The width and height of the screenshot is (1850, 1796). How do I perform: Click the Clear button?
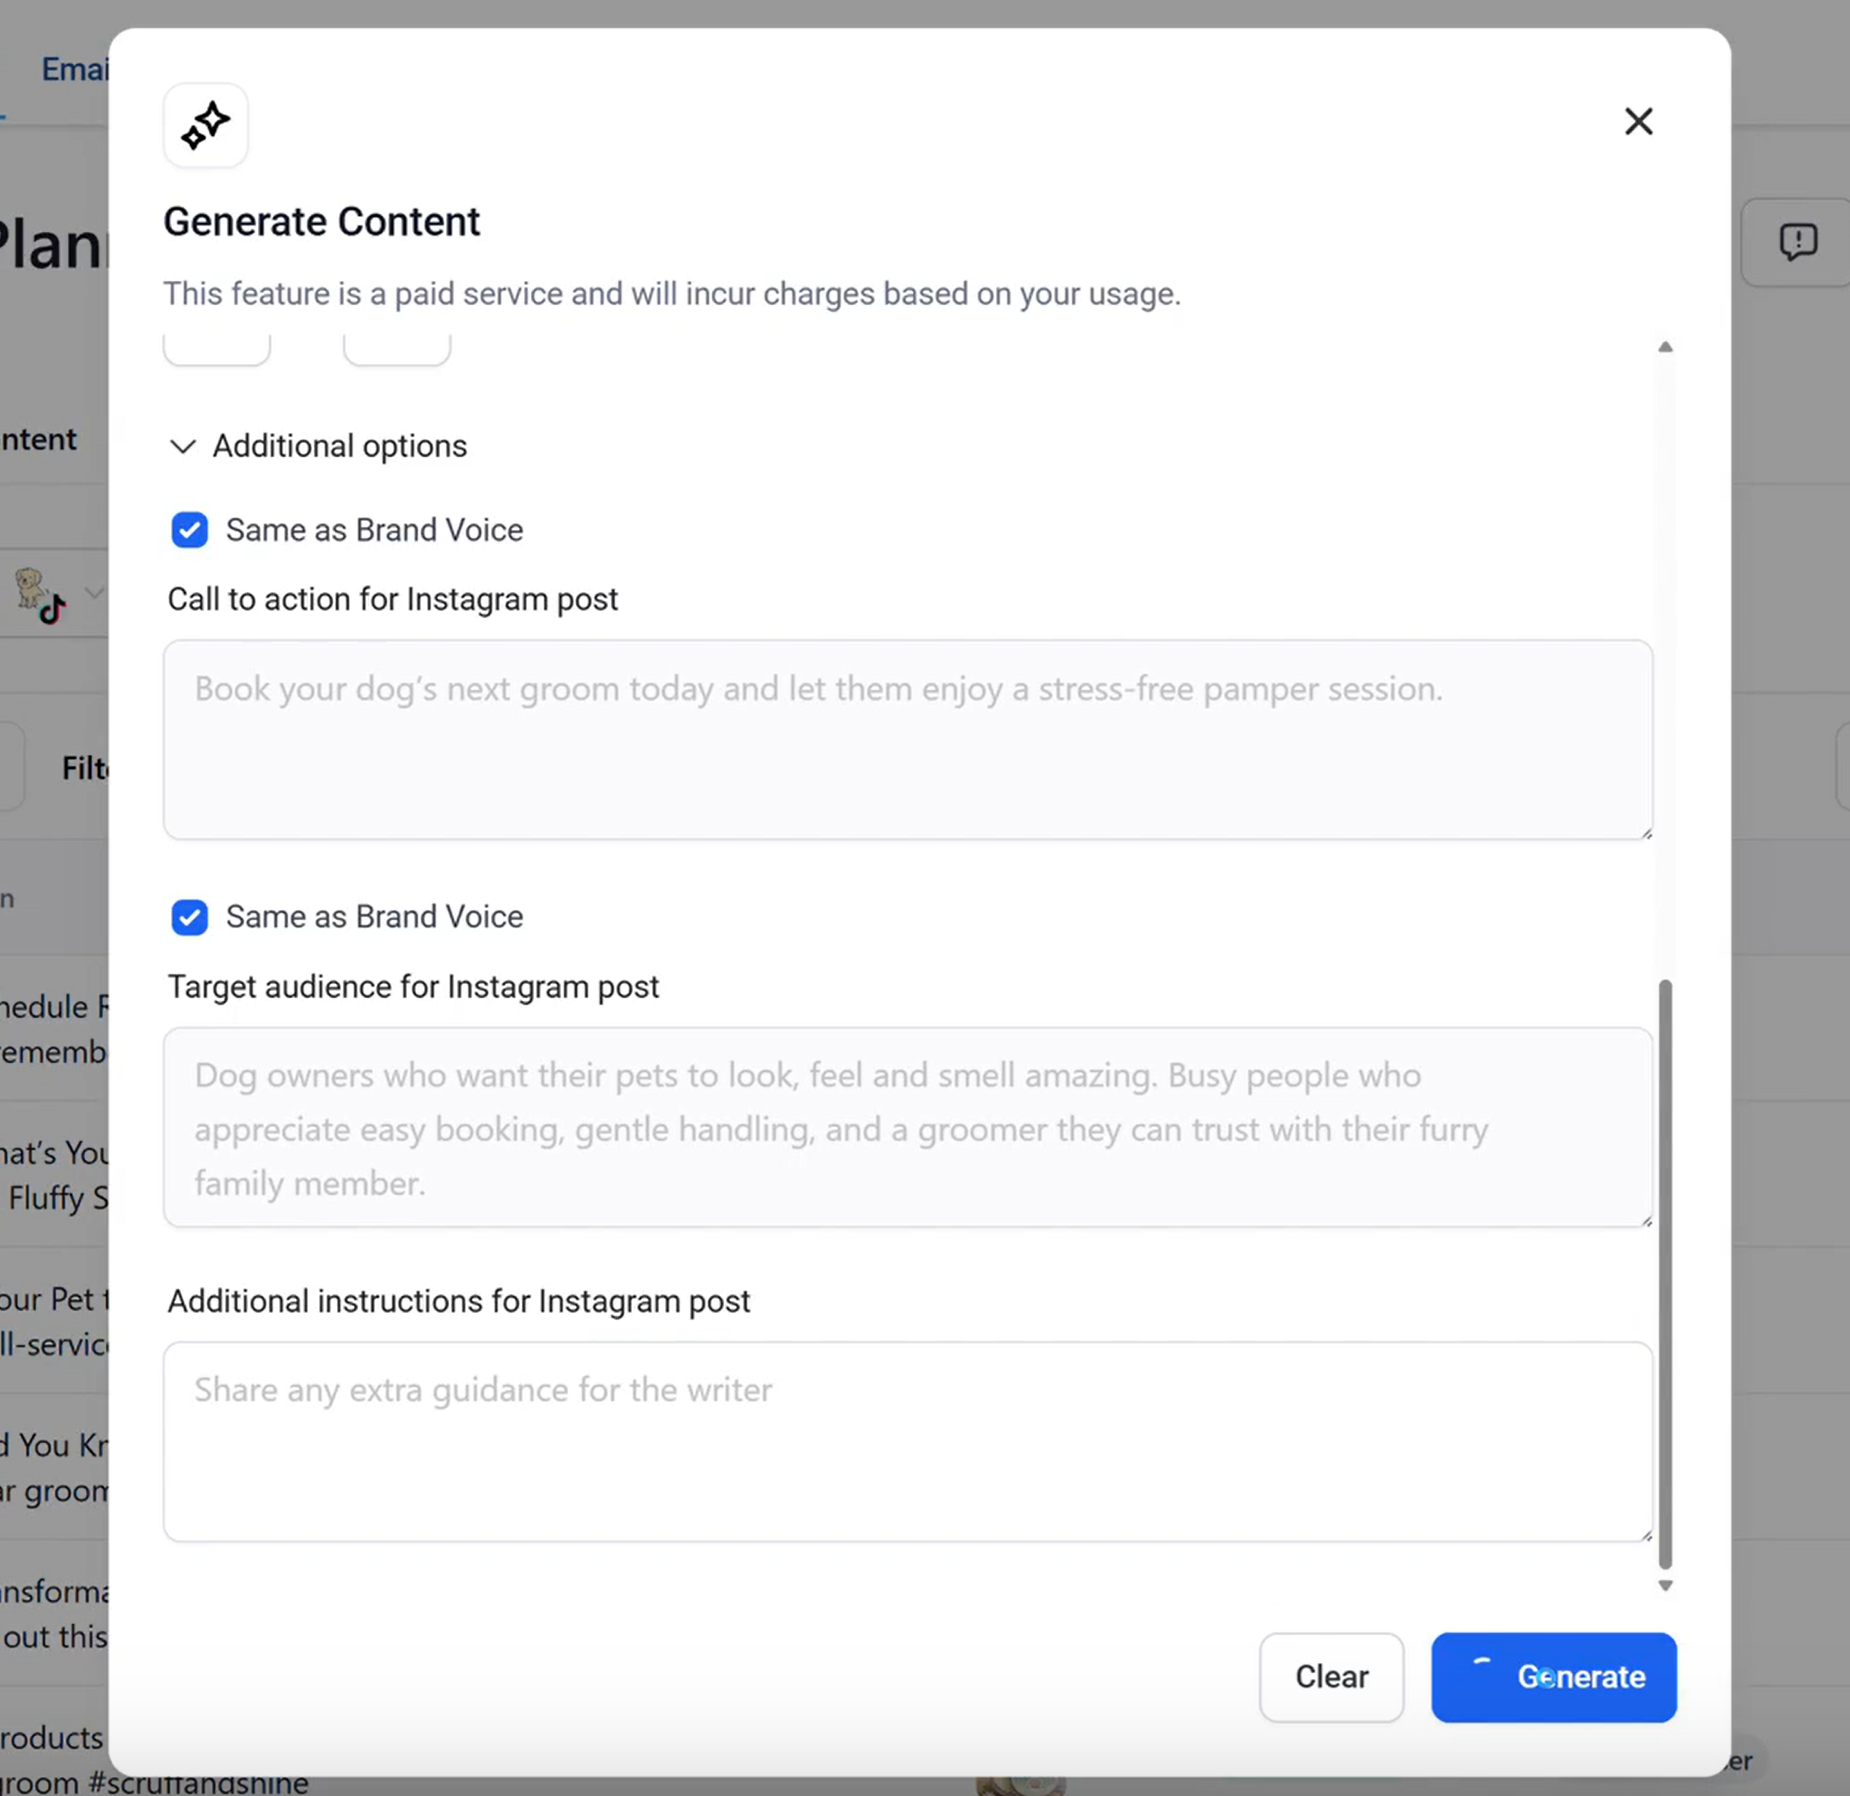(x=1331, y=1677)
